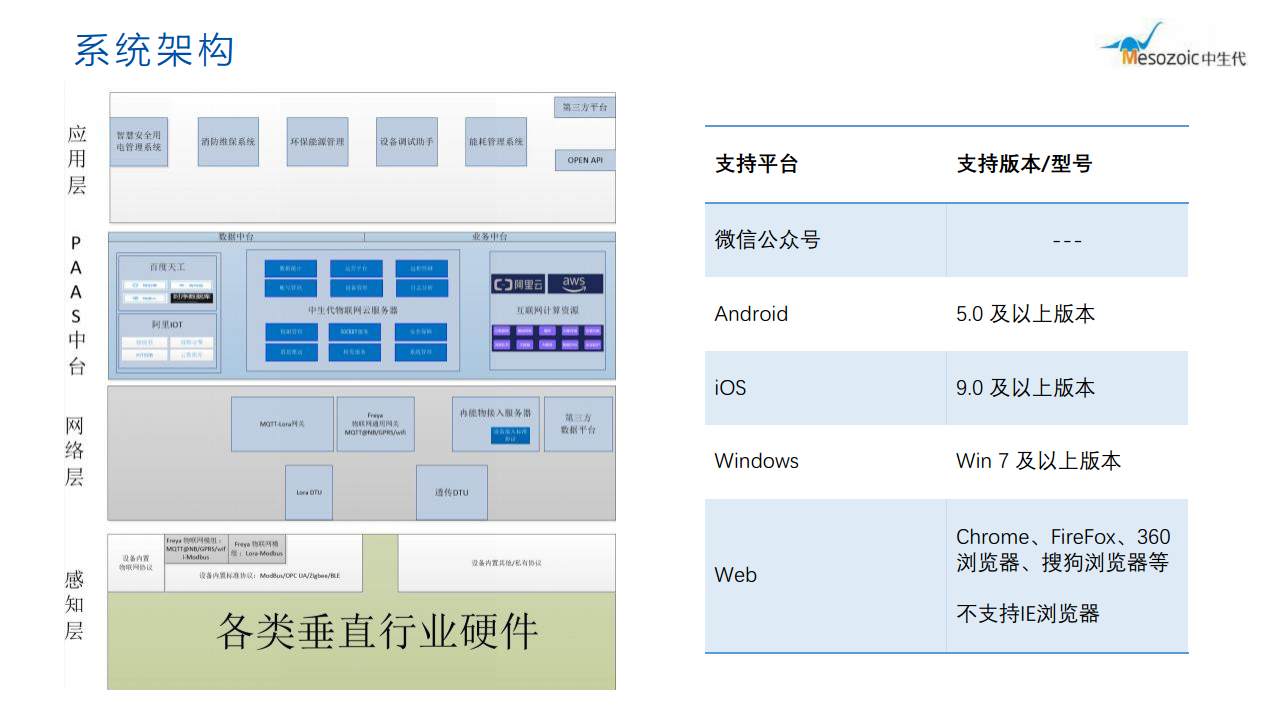Click the 百度天工 label
Viewport: 1280px width, 720px height.
pyautogui.click(x=167, y=267)
